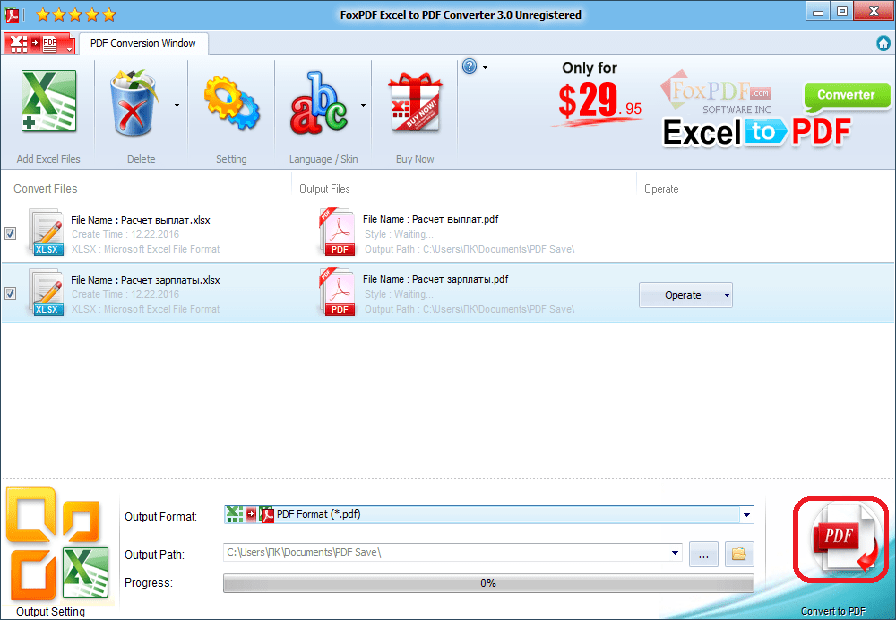Expand the Output Path dropdown arrow
Screen dimensions: 896x620
(676, 553)
